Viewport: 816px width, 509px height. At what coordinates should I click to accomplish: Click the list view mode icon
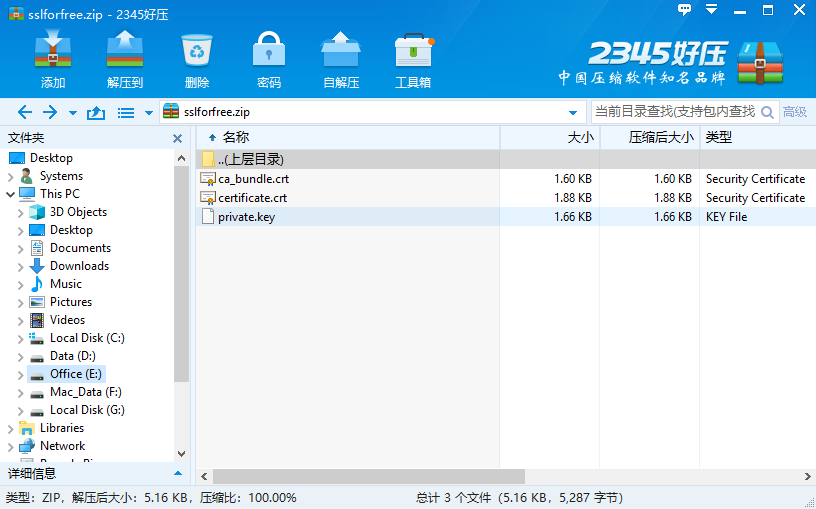(x=126, y=112)
